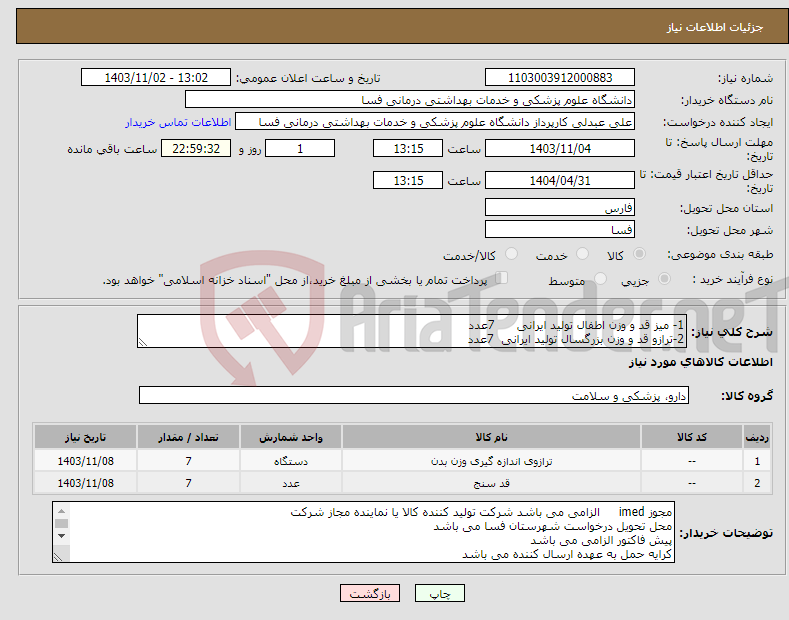
Task: Click the نام کالا column header
Action: tap(491, 437)
